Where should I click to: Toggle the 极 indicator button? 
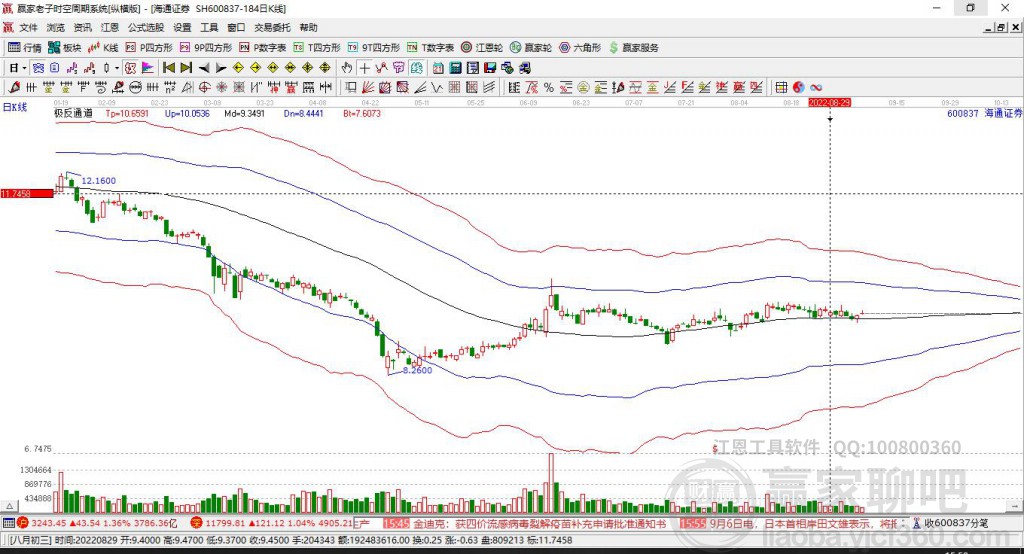(131, 68)
